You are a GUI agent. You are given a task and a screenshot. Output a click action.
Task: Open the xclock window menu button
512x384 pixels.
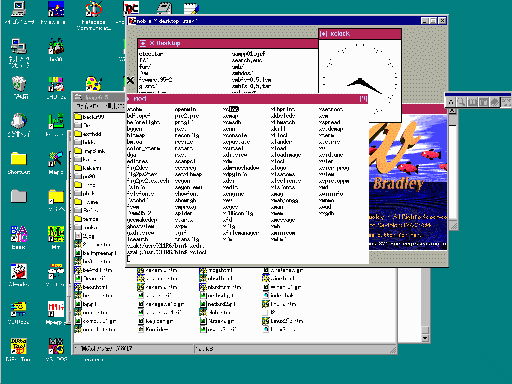pyautogui.click(x=323, y=34)
